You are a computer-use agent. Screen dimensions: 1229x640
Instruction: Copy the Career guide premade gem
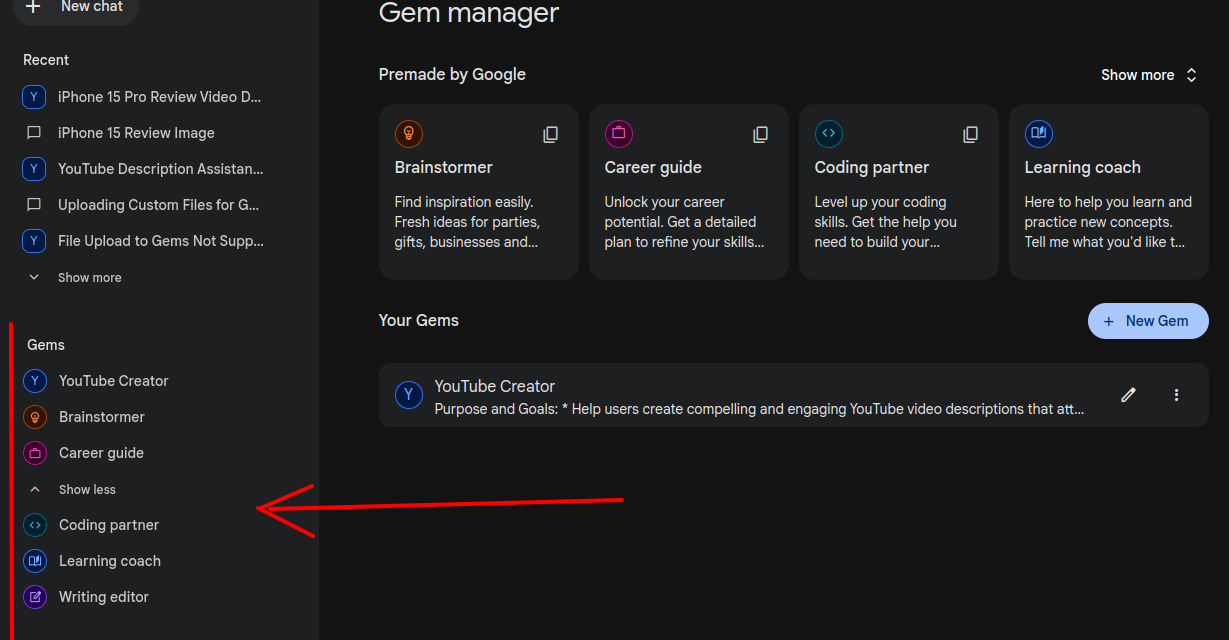761,134
